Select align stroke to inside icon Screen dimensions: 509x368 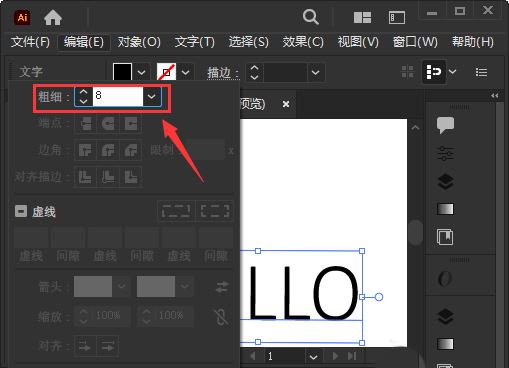click(x=108, y=177)
